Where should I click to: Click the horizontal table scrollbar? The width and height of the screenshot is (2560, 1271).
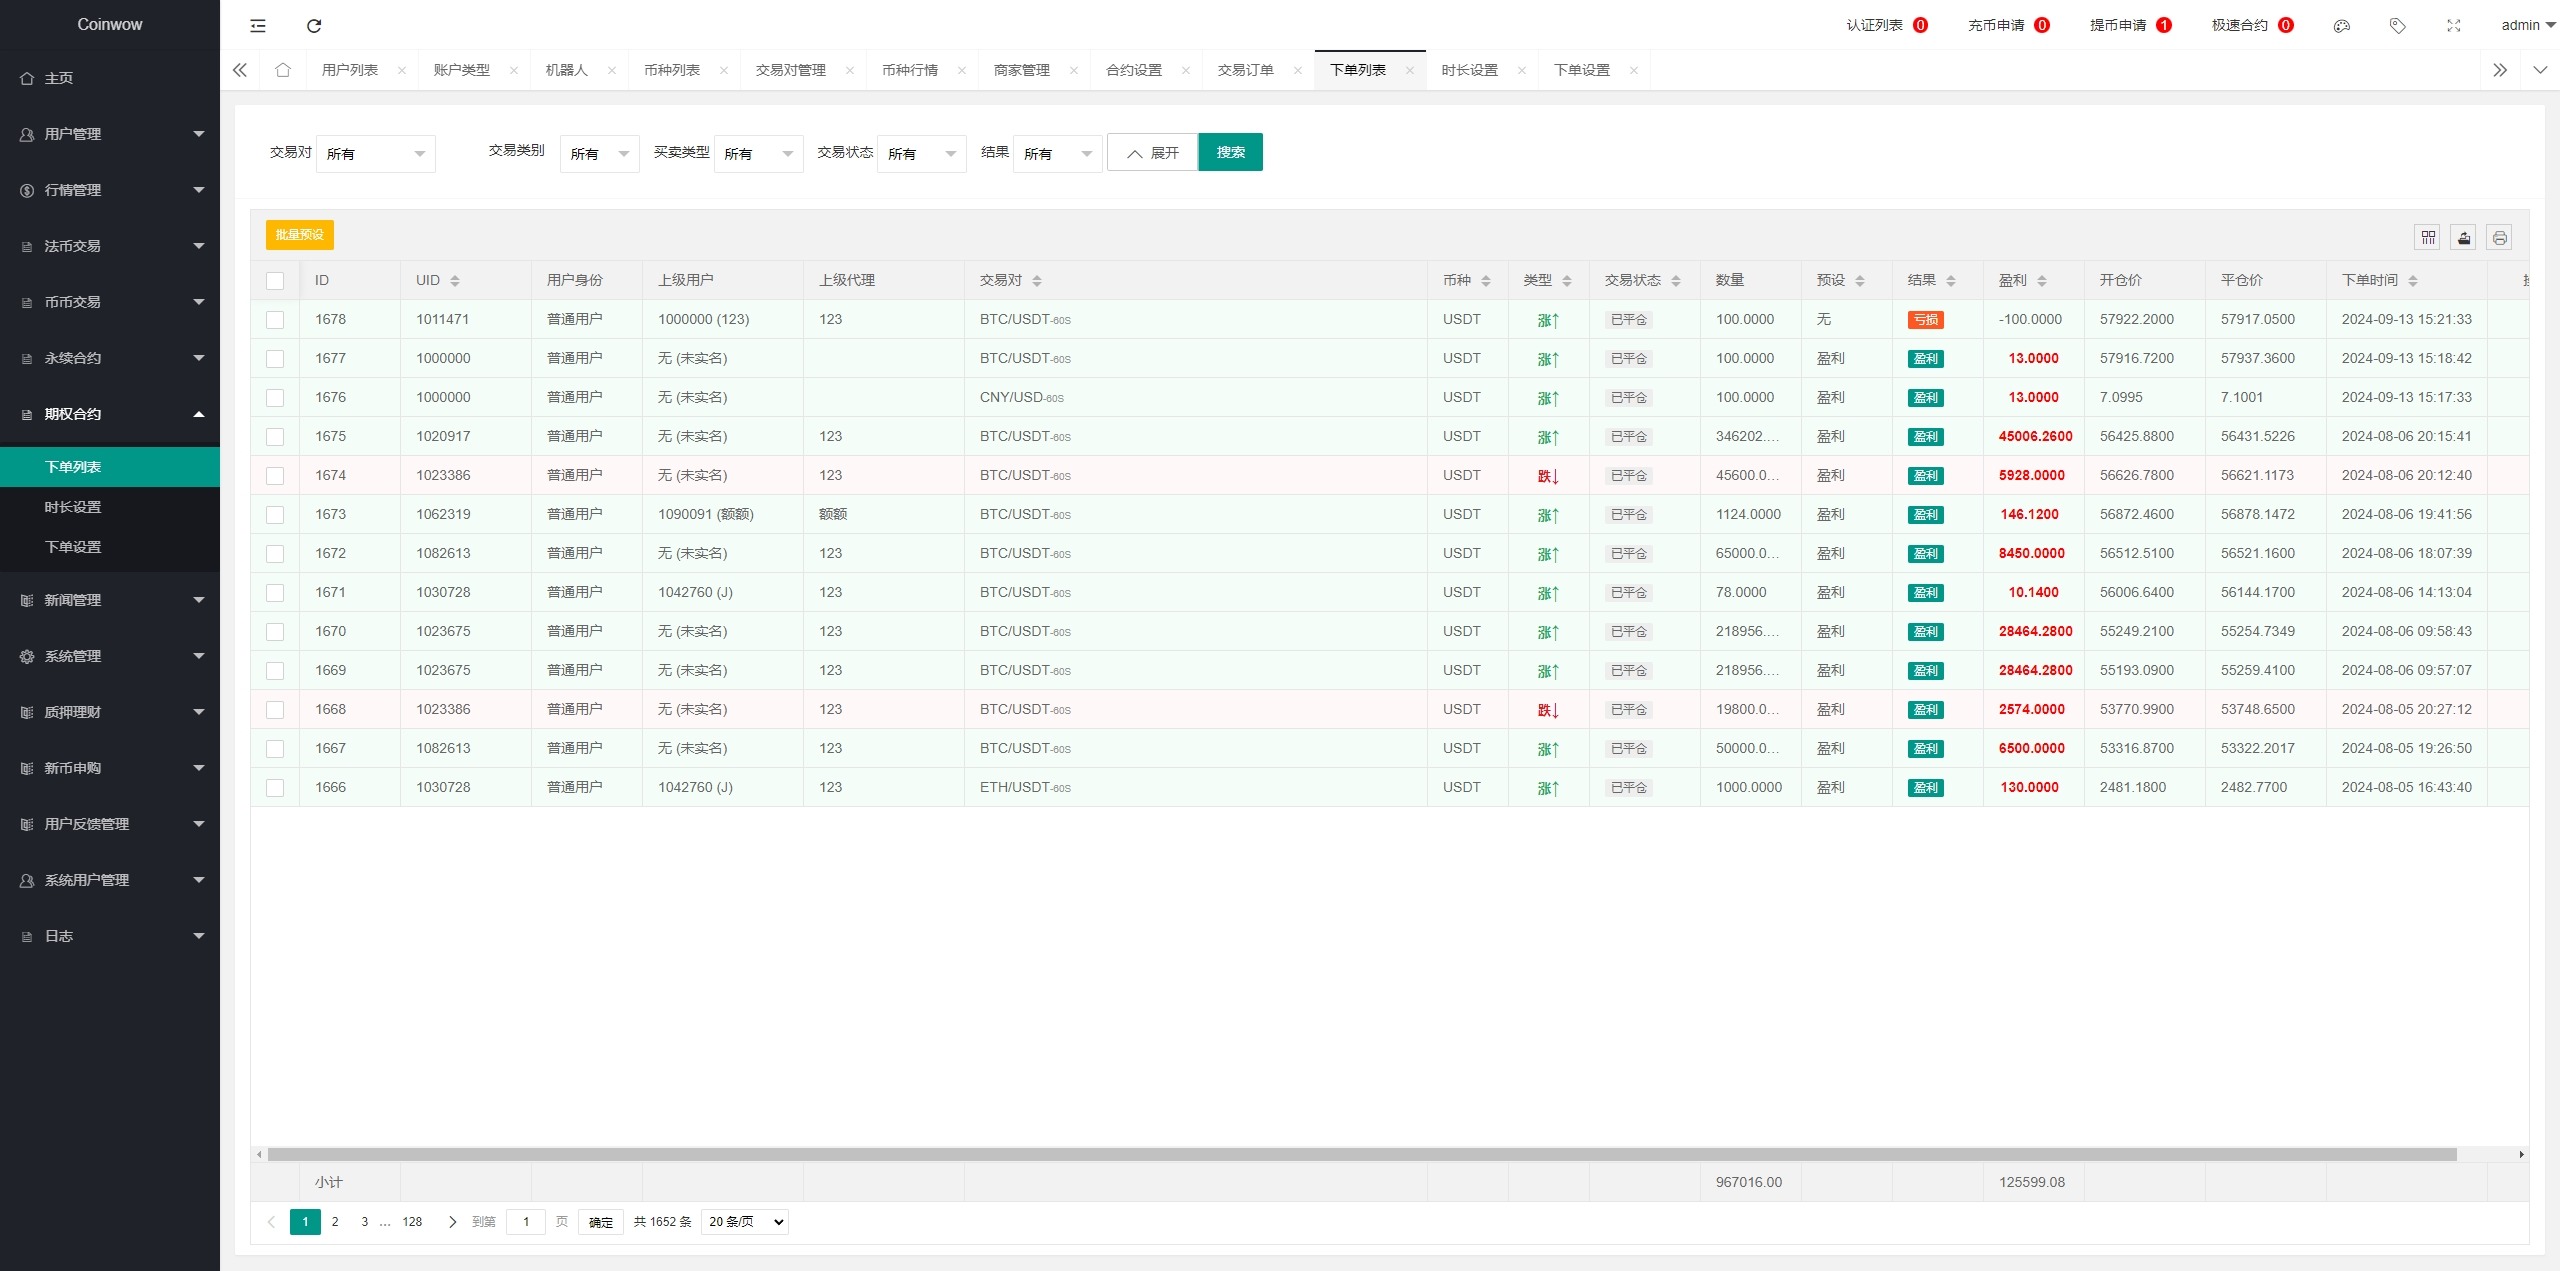(x=1360, y=1155)
